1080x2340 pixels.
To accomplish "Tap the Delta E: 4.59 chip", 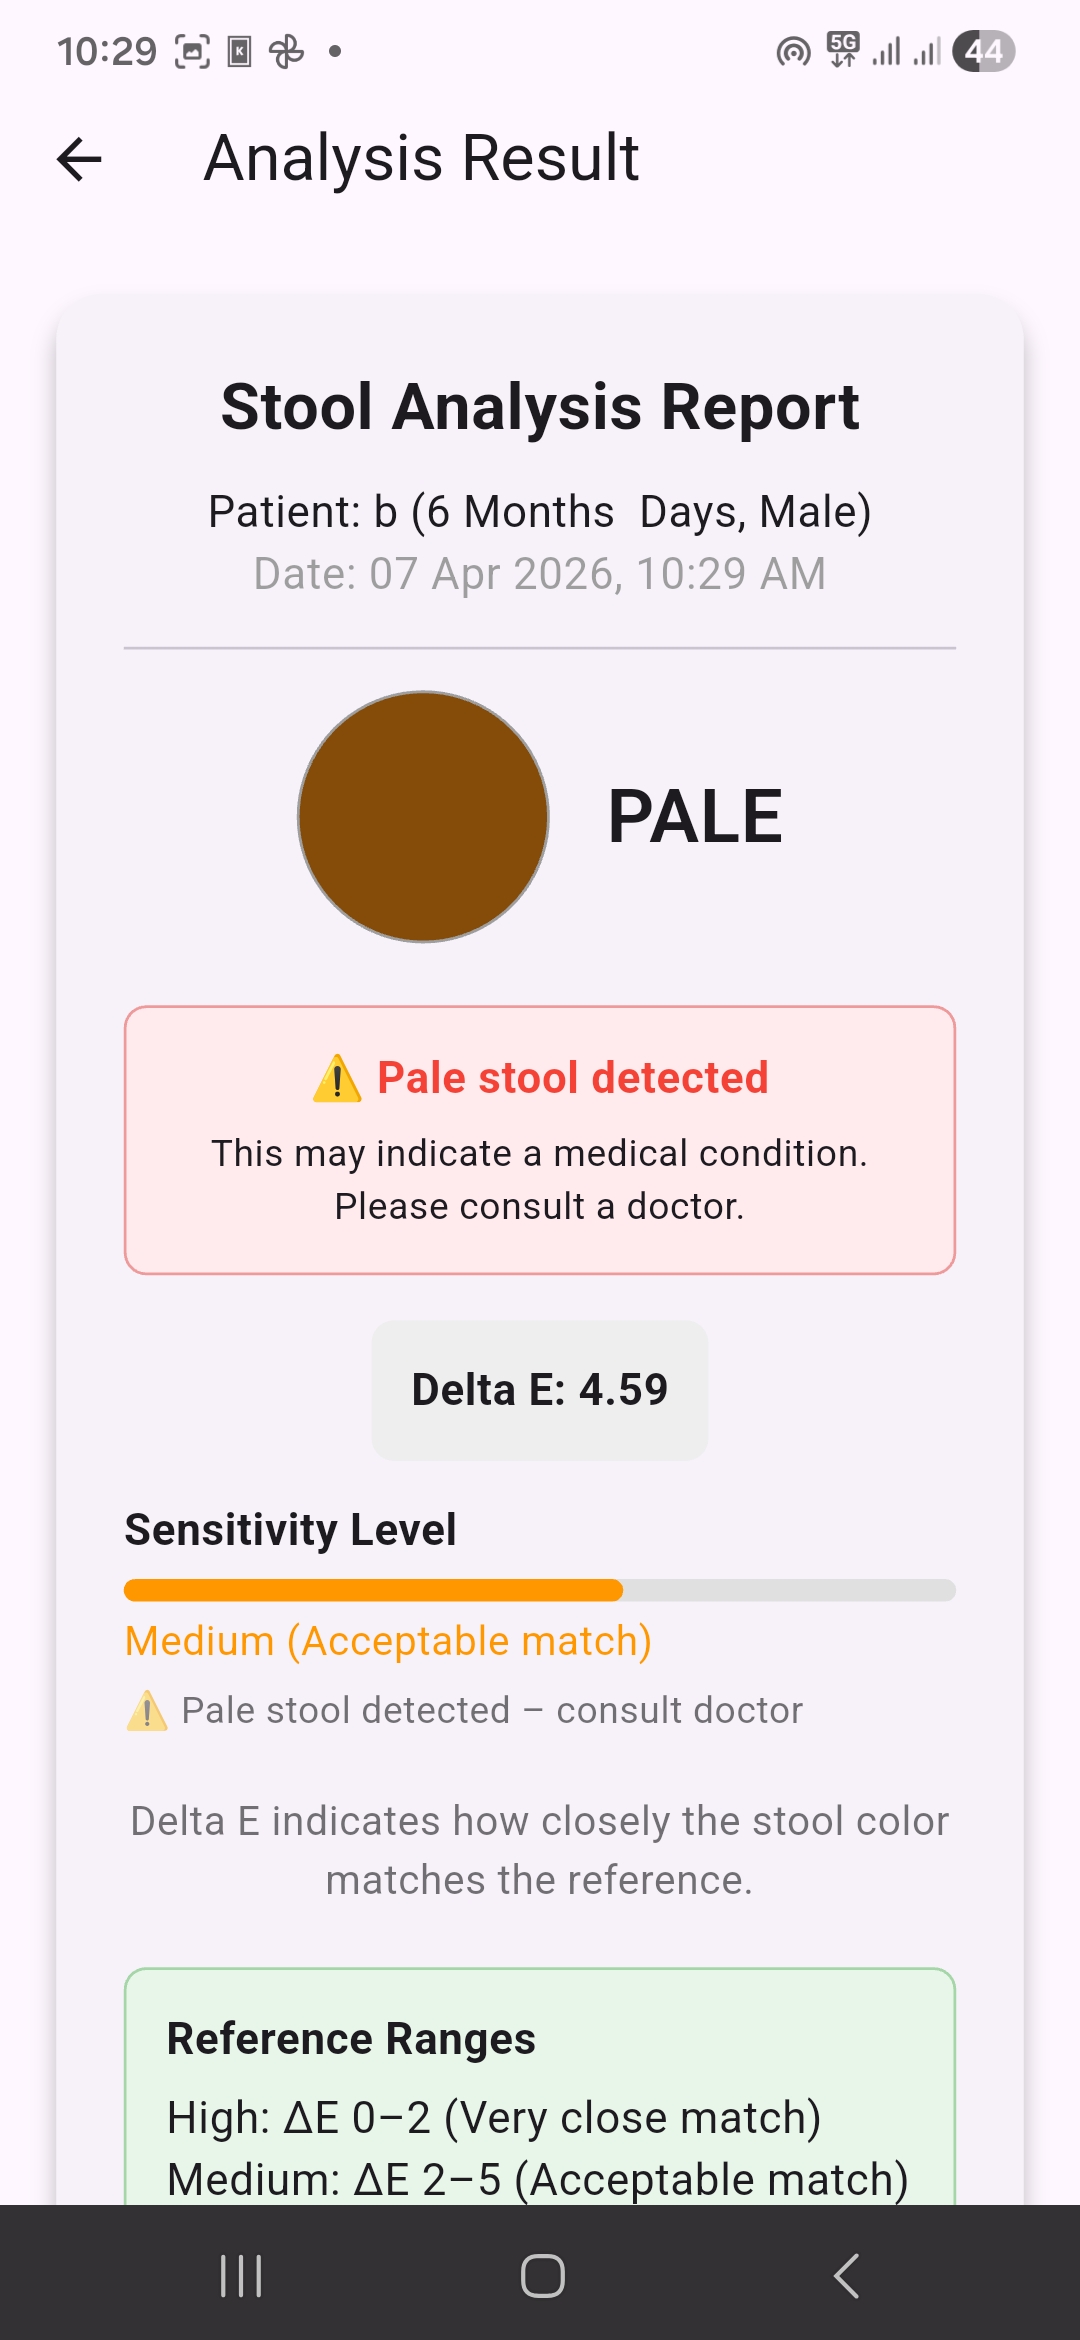I will 540,1390.
